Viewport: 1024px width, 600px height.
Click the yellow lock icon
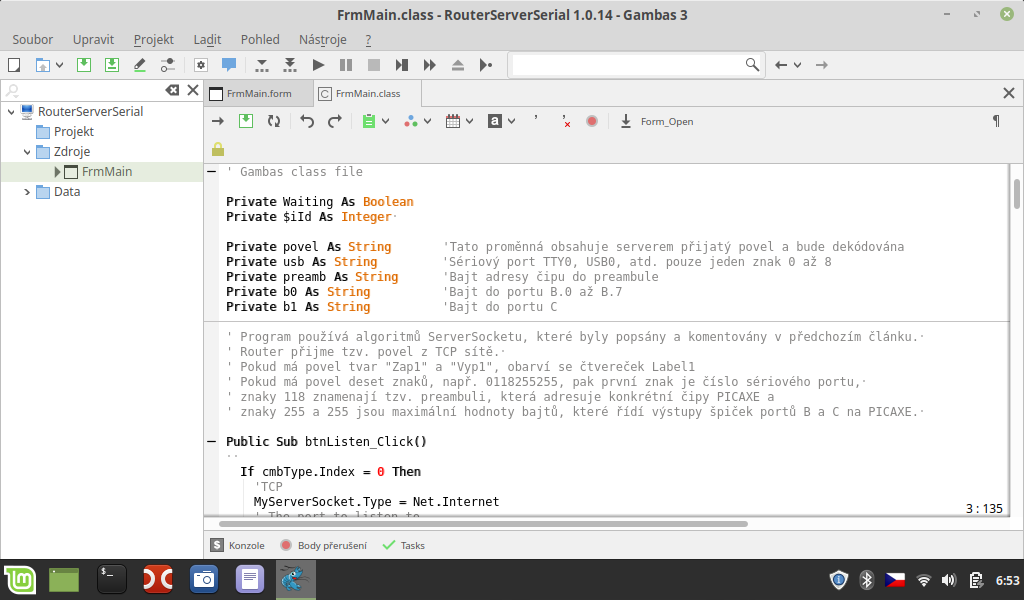click(x=218, y=149)
